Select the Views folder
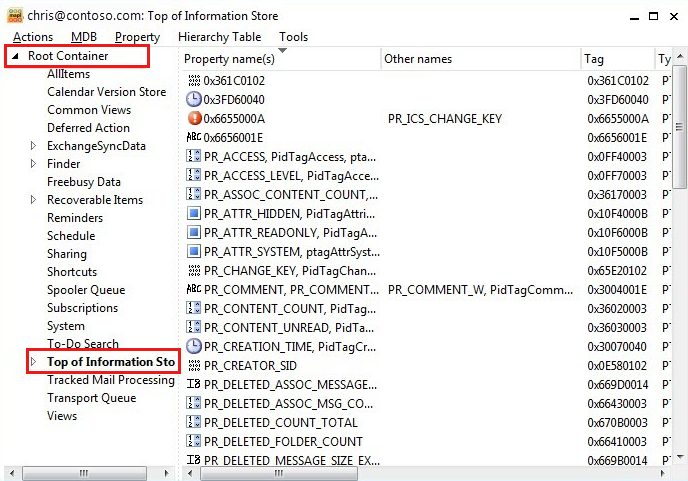Screen dimensions: 688x481 [62, 416]
